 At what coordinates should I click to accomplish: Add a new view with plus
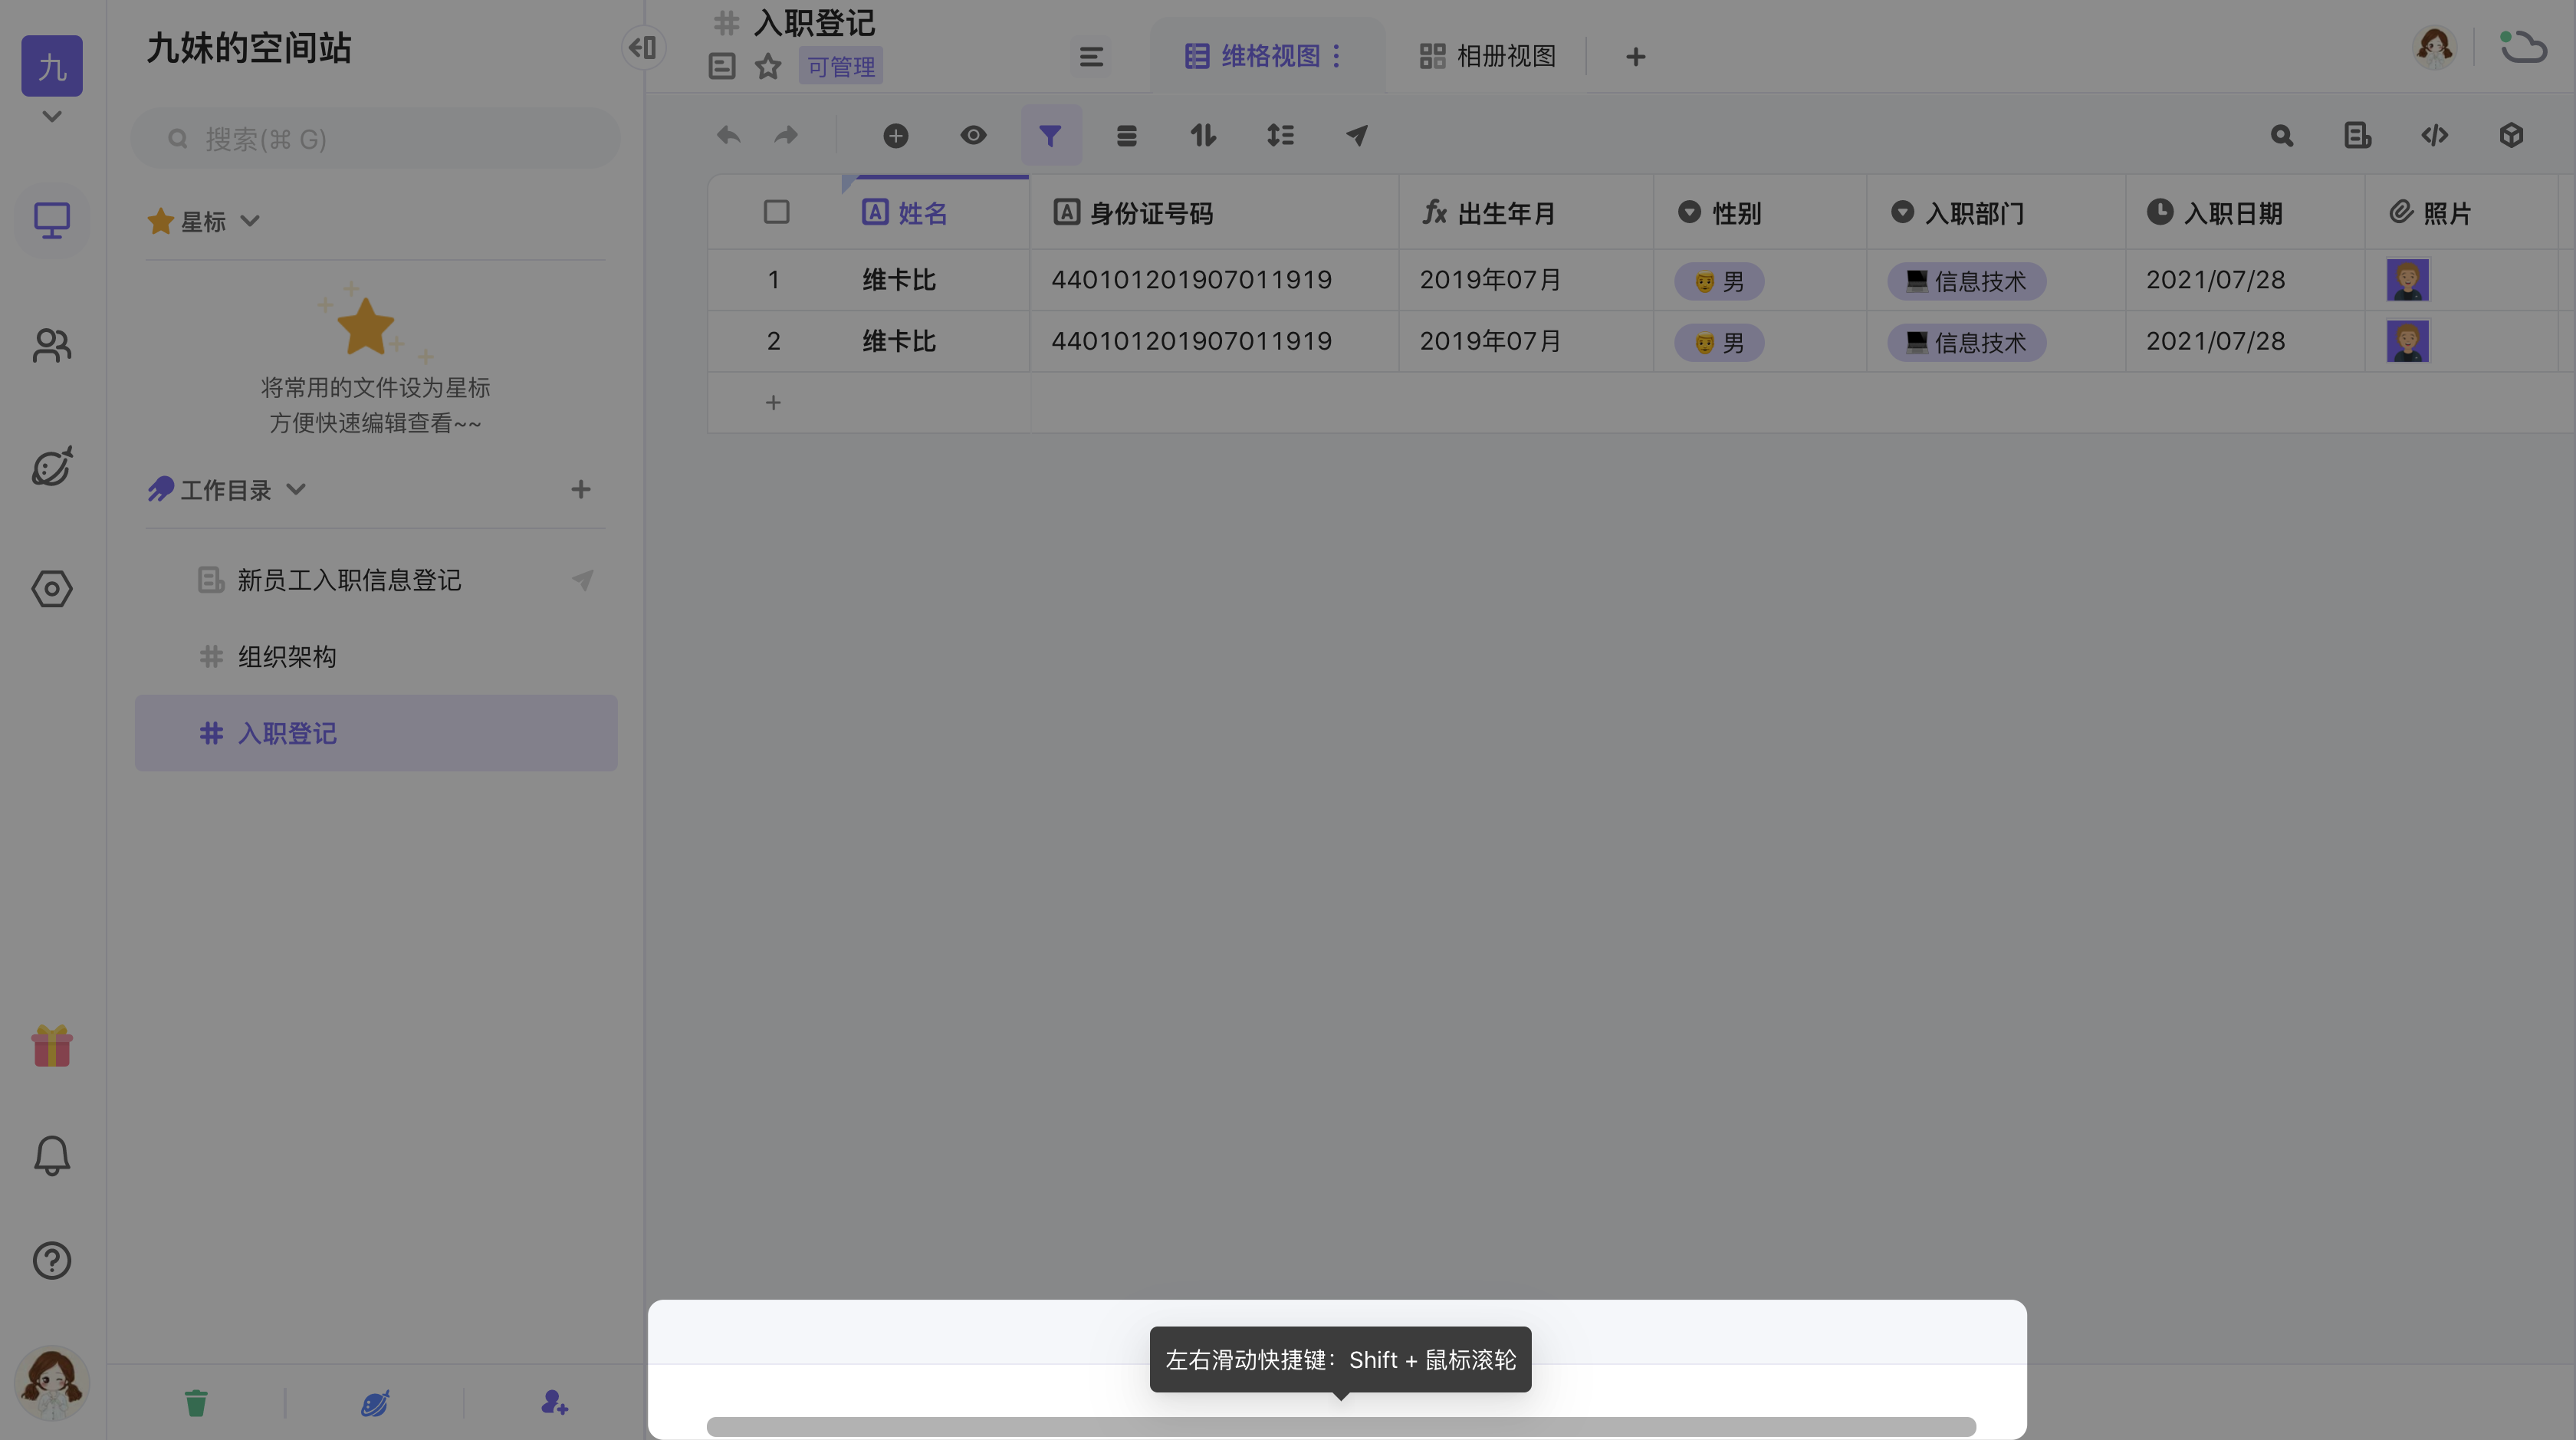click(1636, 57)
